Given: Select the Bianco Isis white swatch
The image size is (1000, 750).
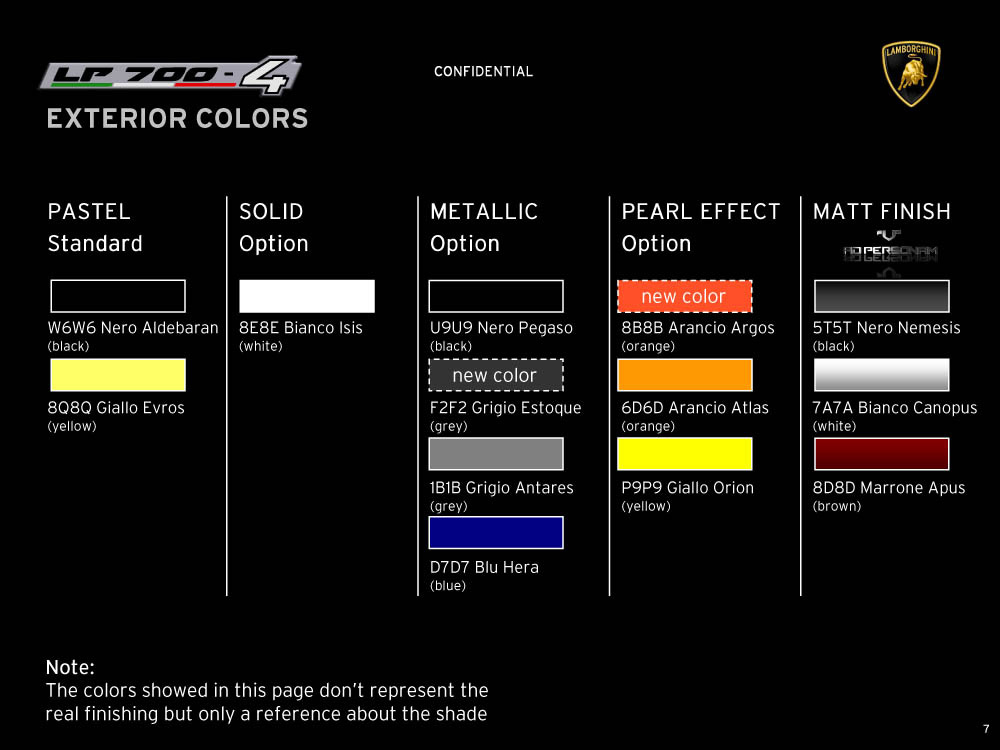Looking at the screenshot, I should pos(307,296).
